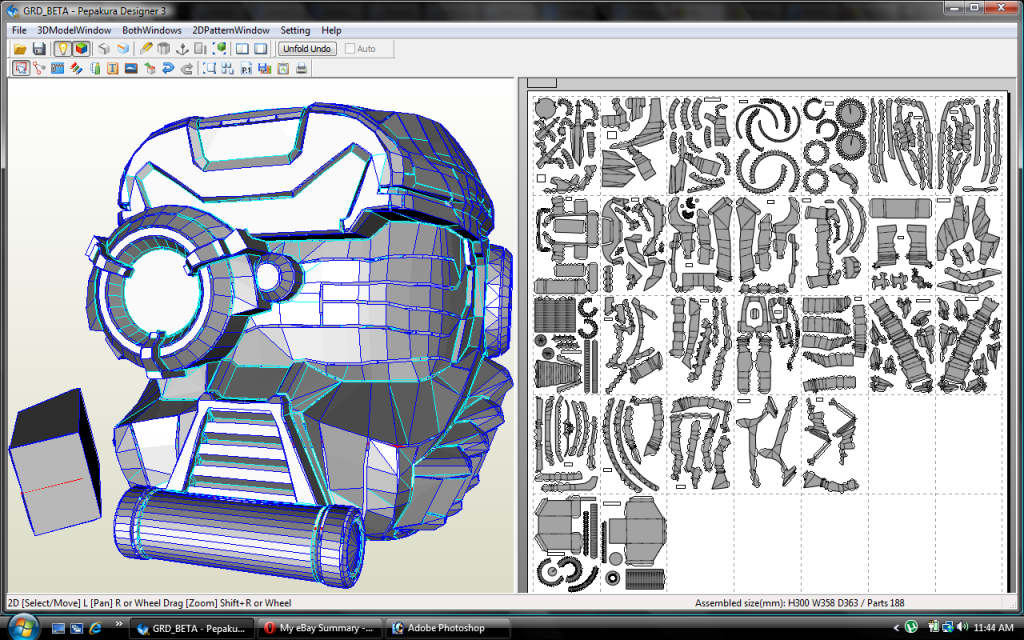The width and height of the screenshot is (1024, 640).
Task: Click the blue undo arrow icon
Action: [168, 68]
